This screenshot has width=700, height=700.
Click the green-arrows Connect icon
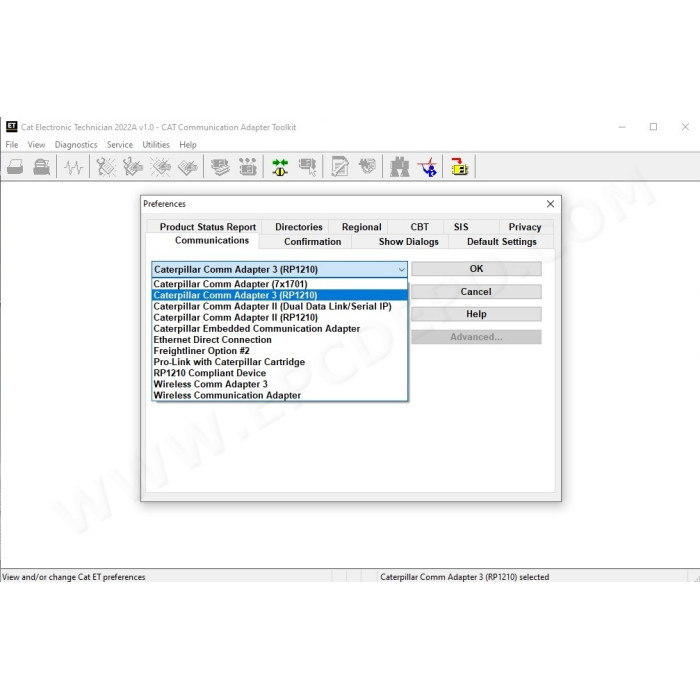(280, 167)
